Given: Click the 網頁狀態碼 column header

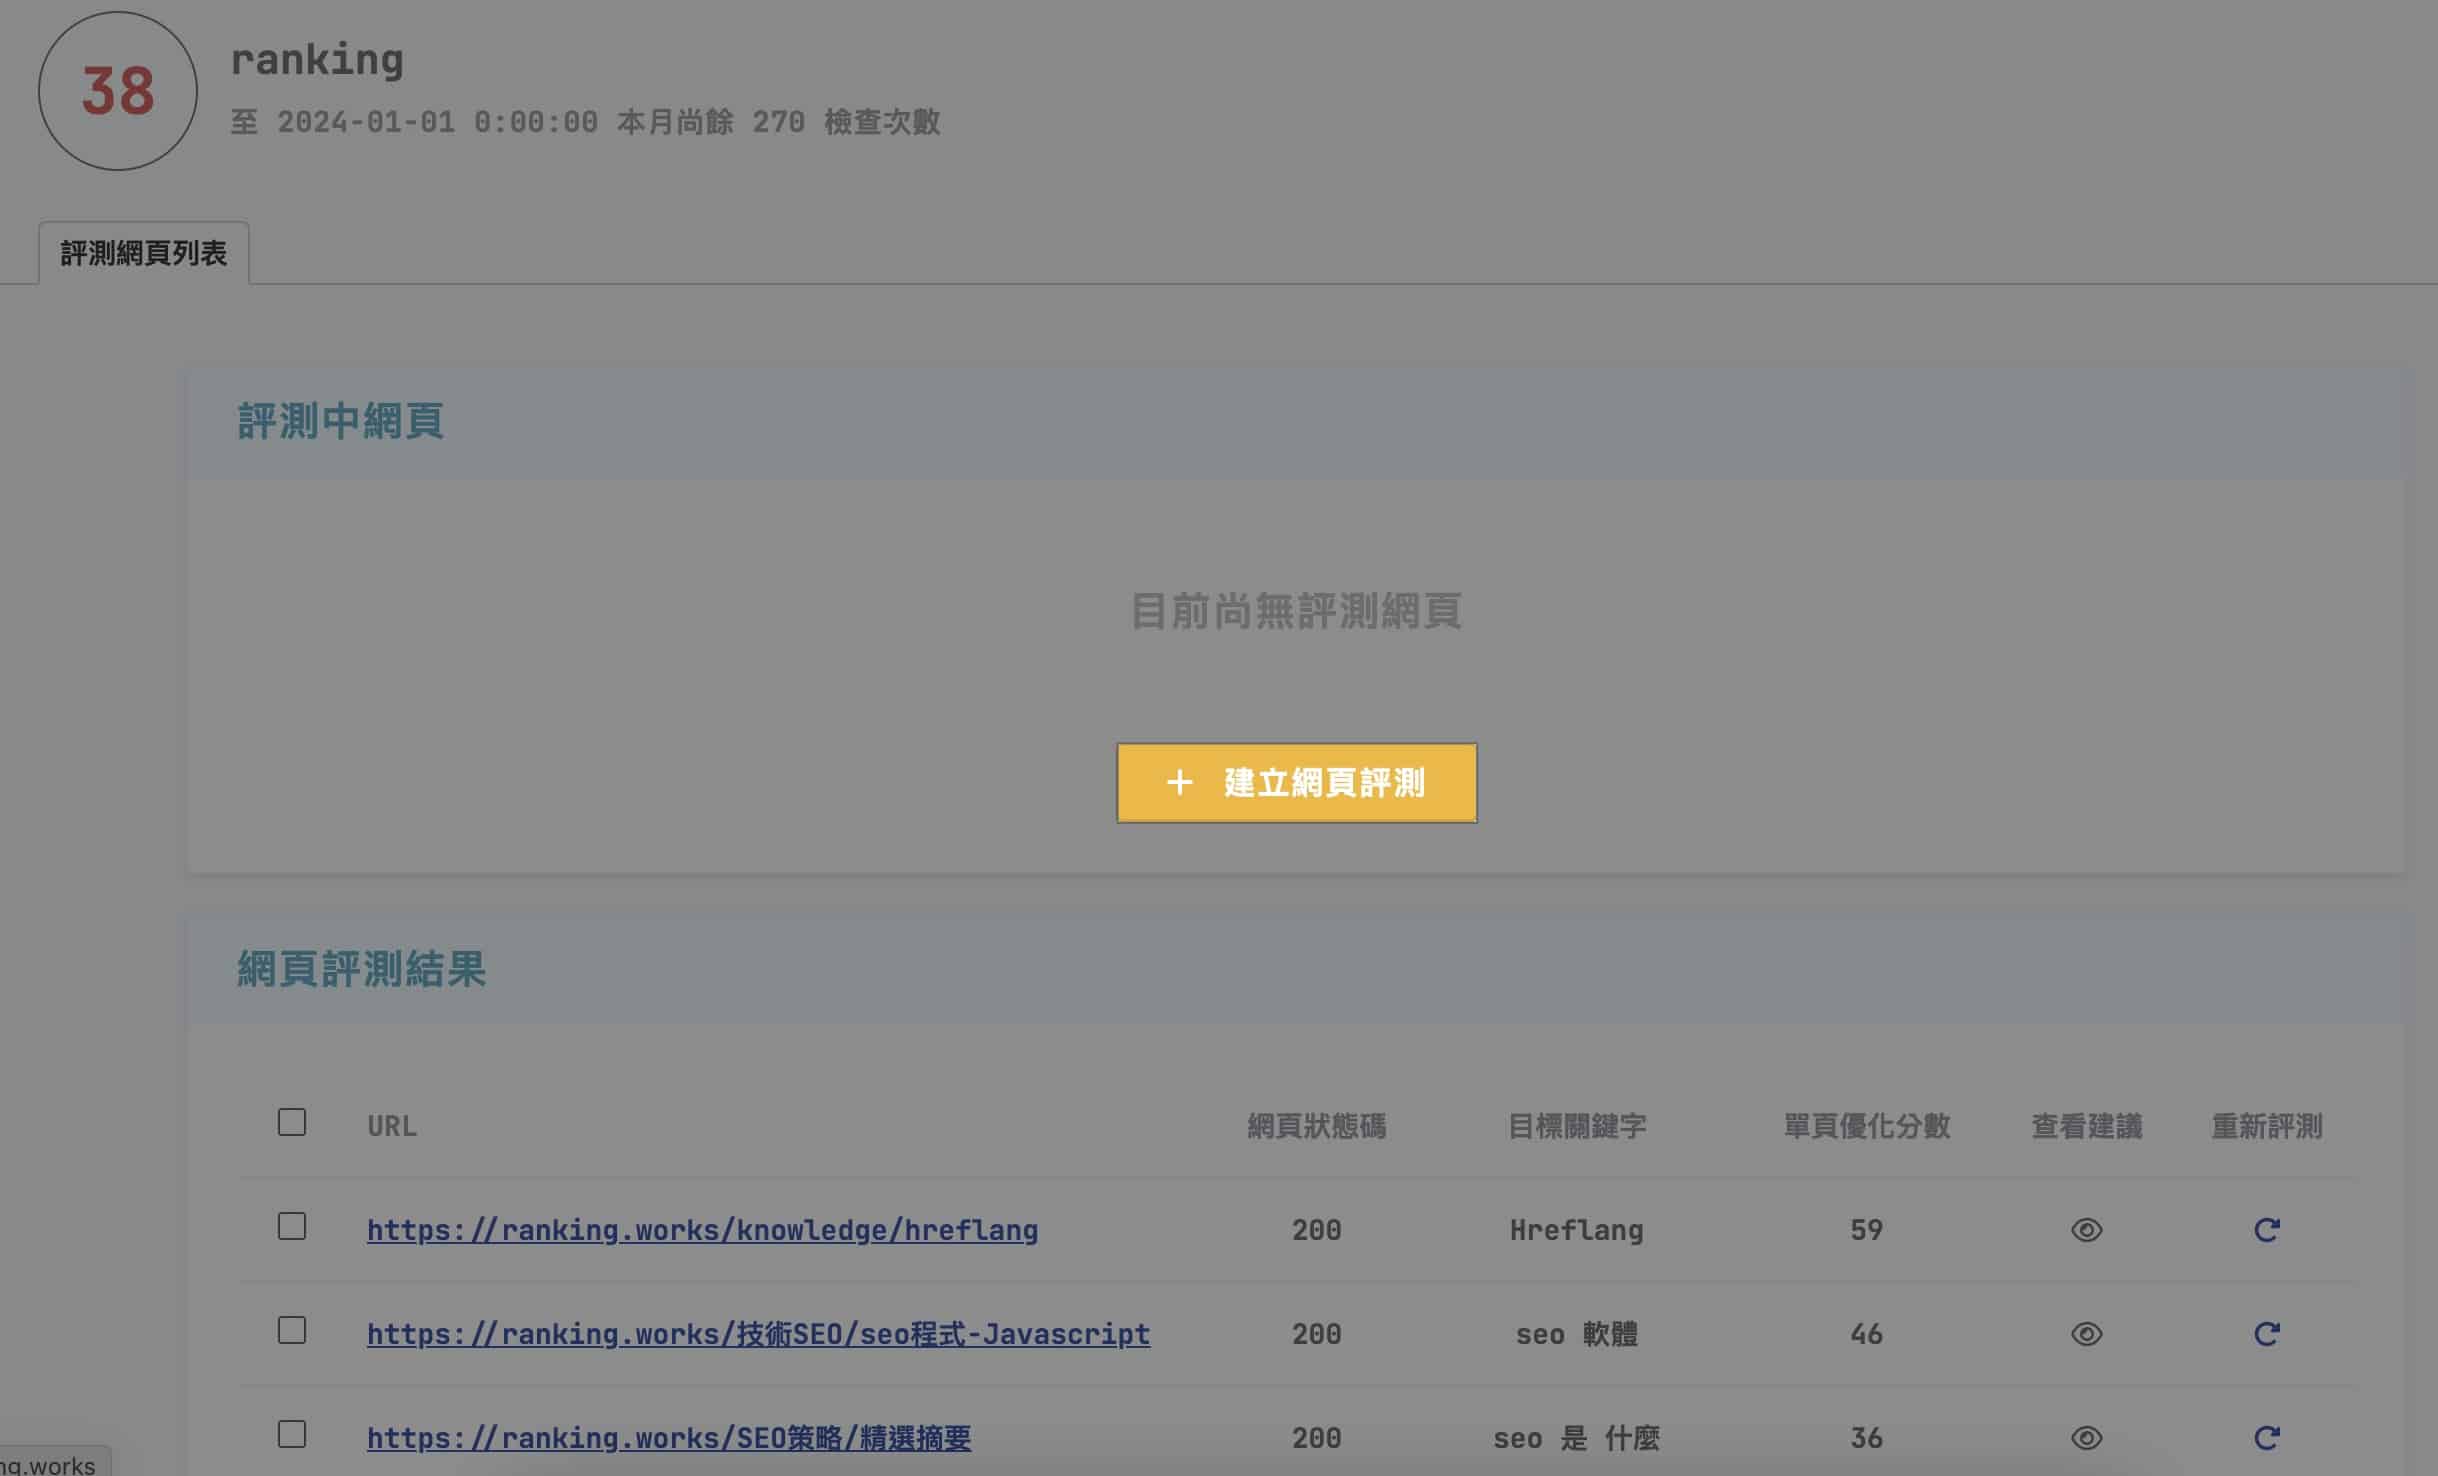Looking at the screenshot, I should pos(1316,1126).
